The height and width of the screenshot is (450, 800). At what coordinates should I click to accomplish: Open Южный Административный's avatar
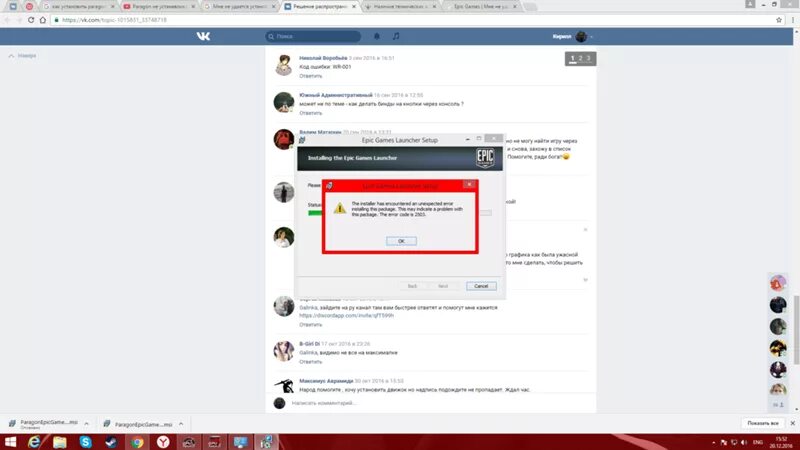[284, 102]
